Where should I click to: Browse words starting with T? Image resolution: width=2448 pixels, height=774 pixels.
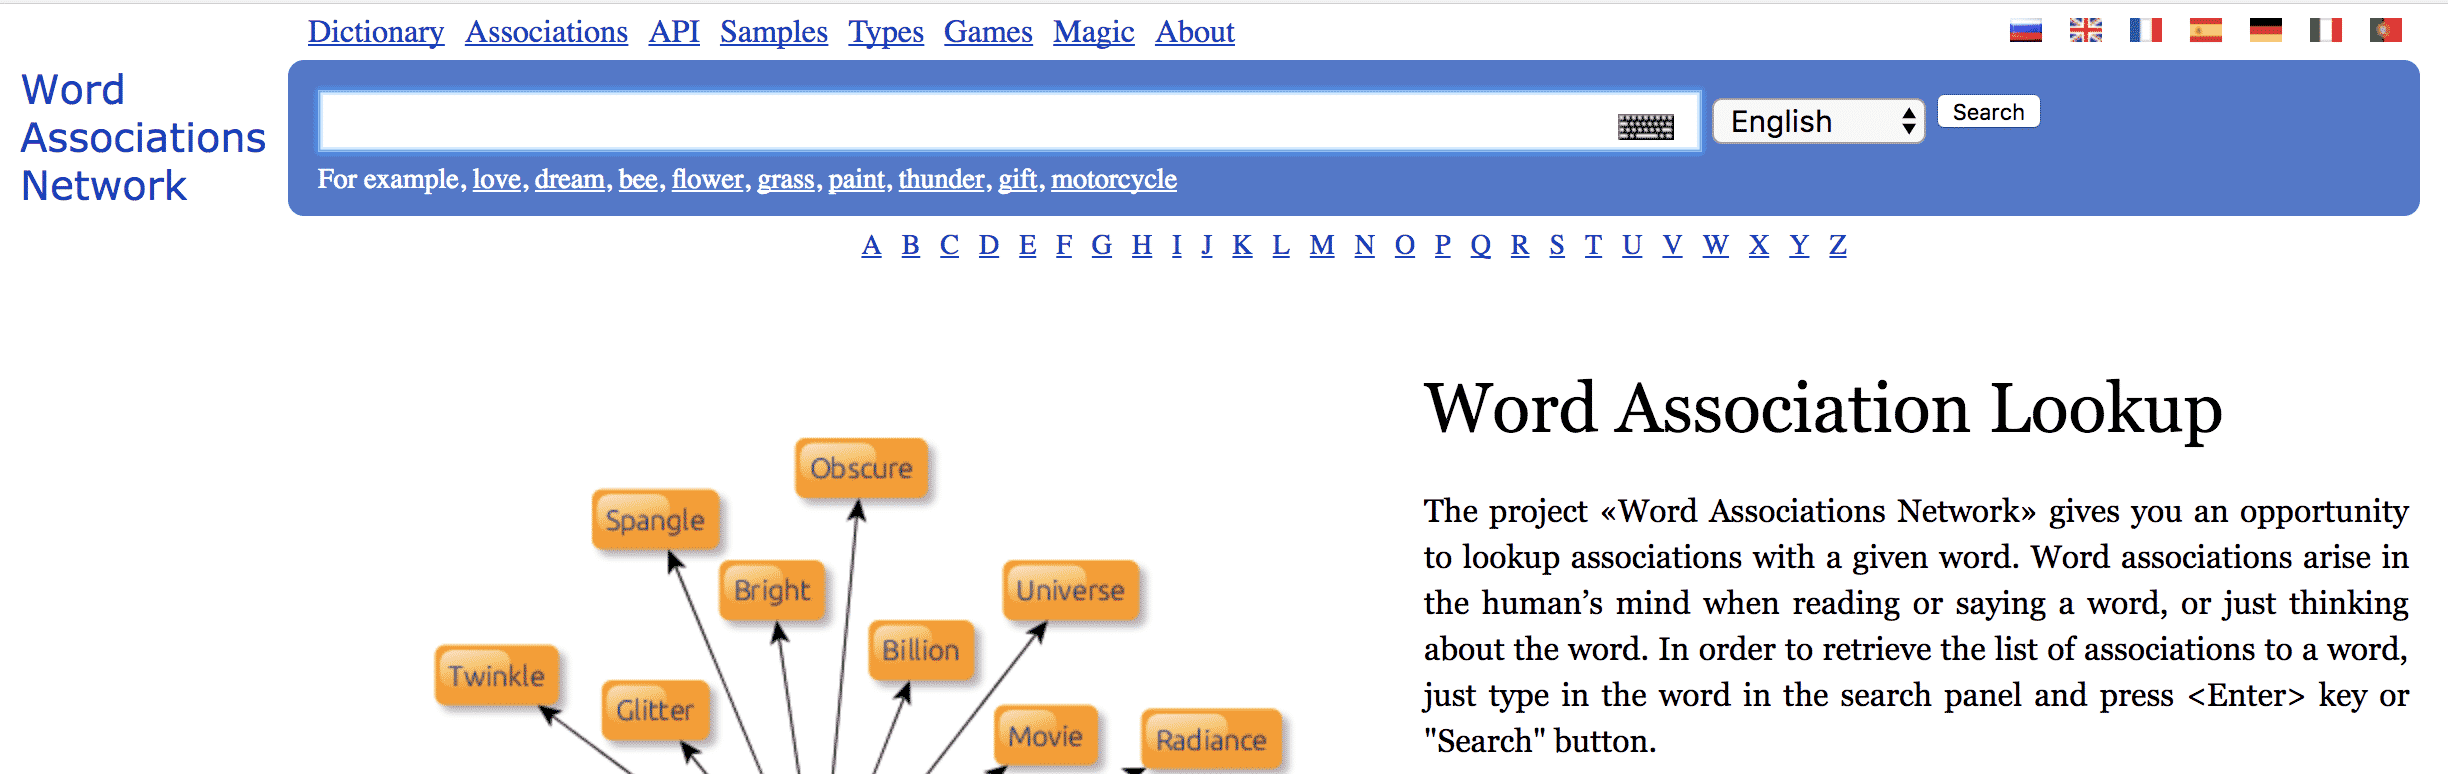click(1593, 245)
